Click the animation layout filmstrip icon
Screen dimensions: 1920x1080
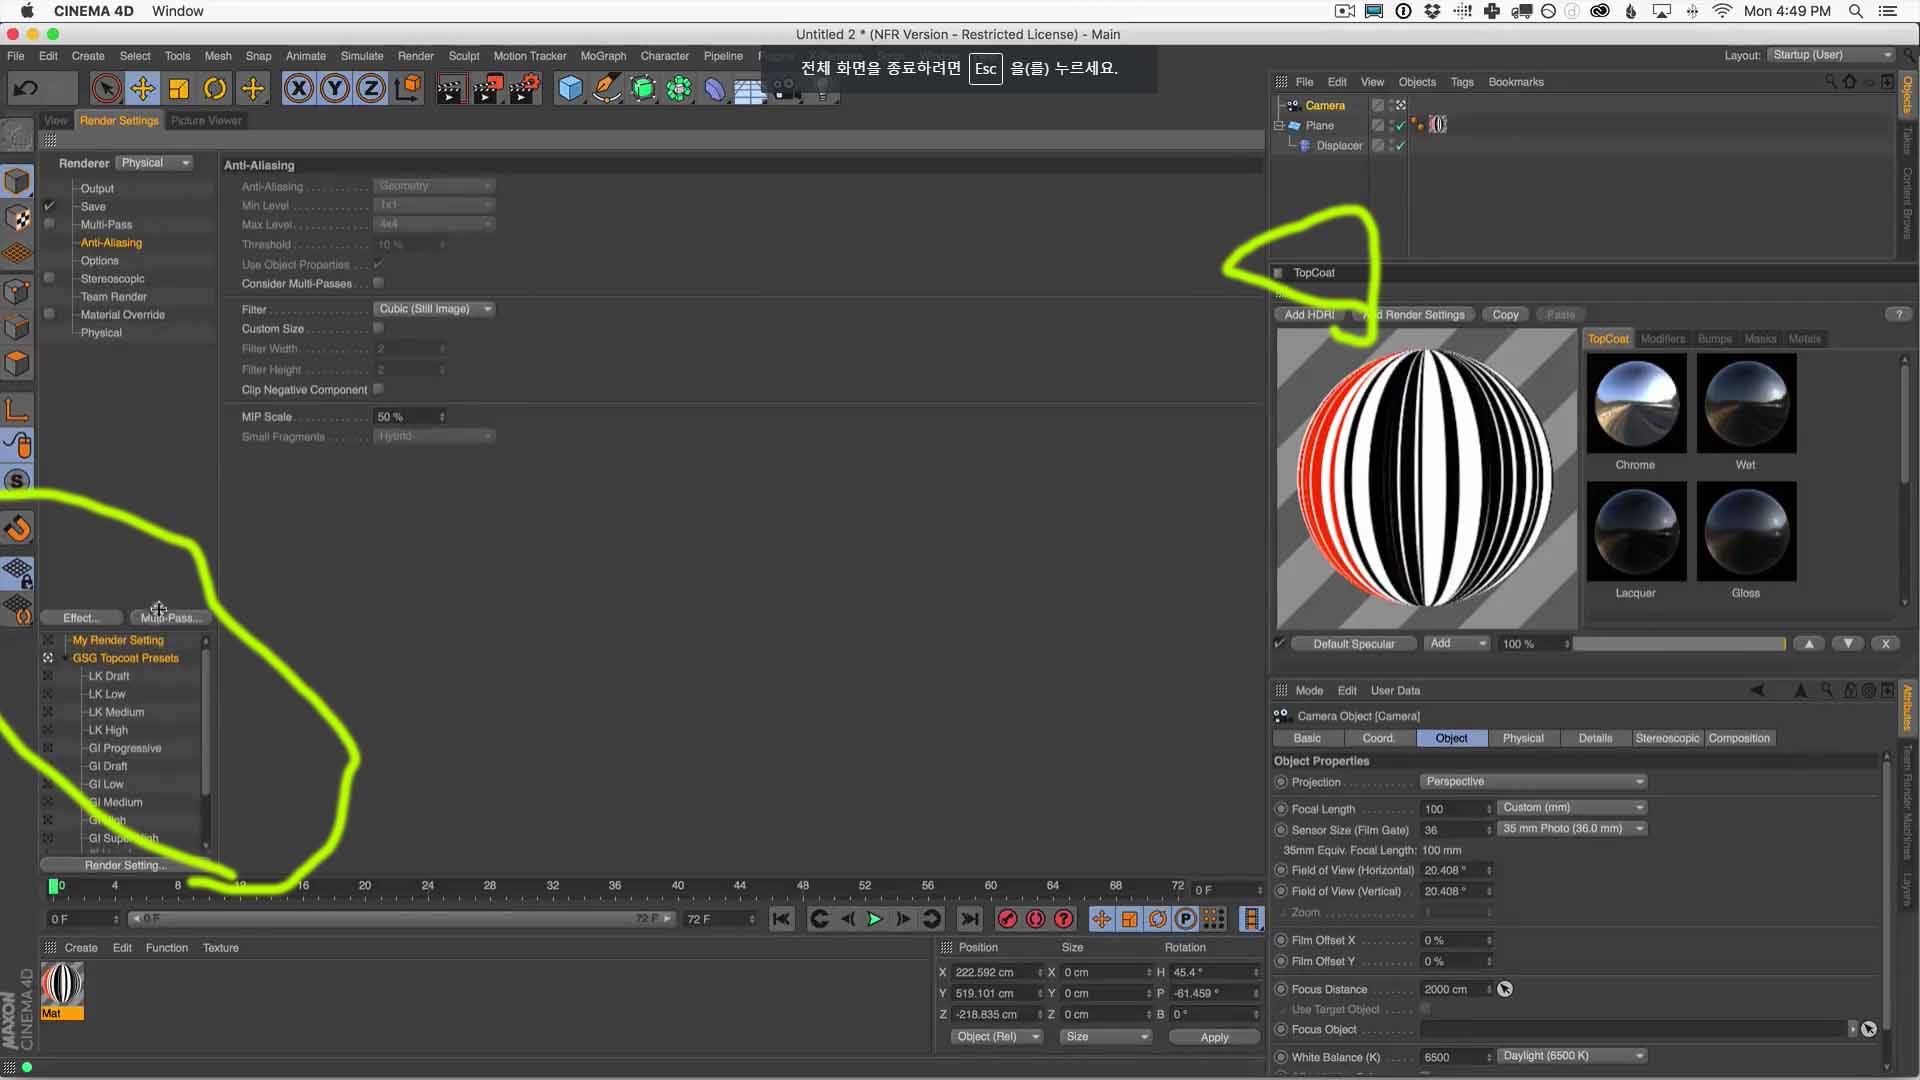click(1251, 919)
